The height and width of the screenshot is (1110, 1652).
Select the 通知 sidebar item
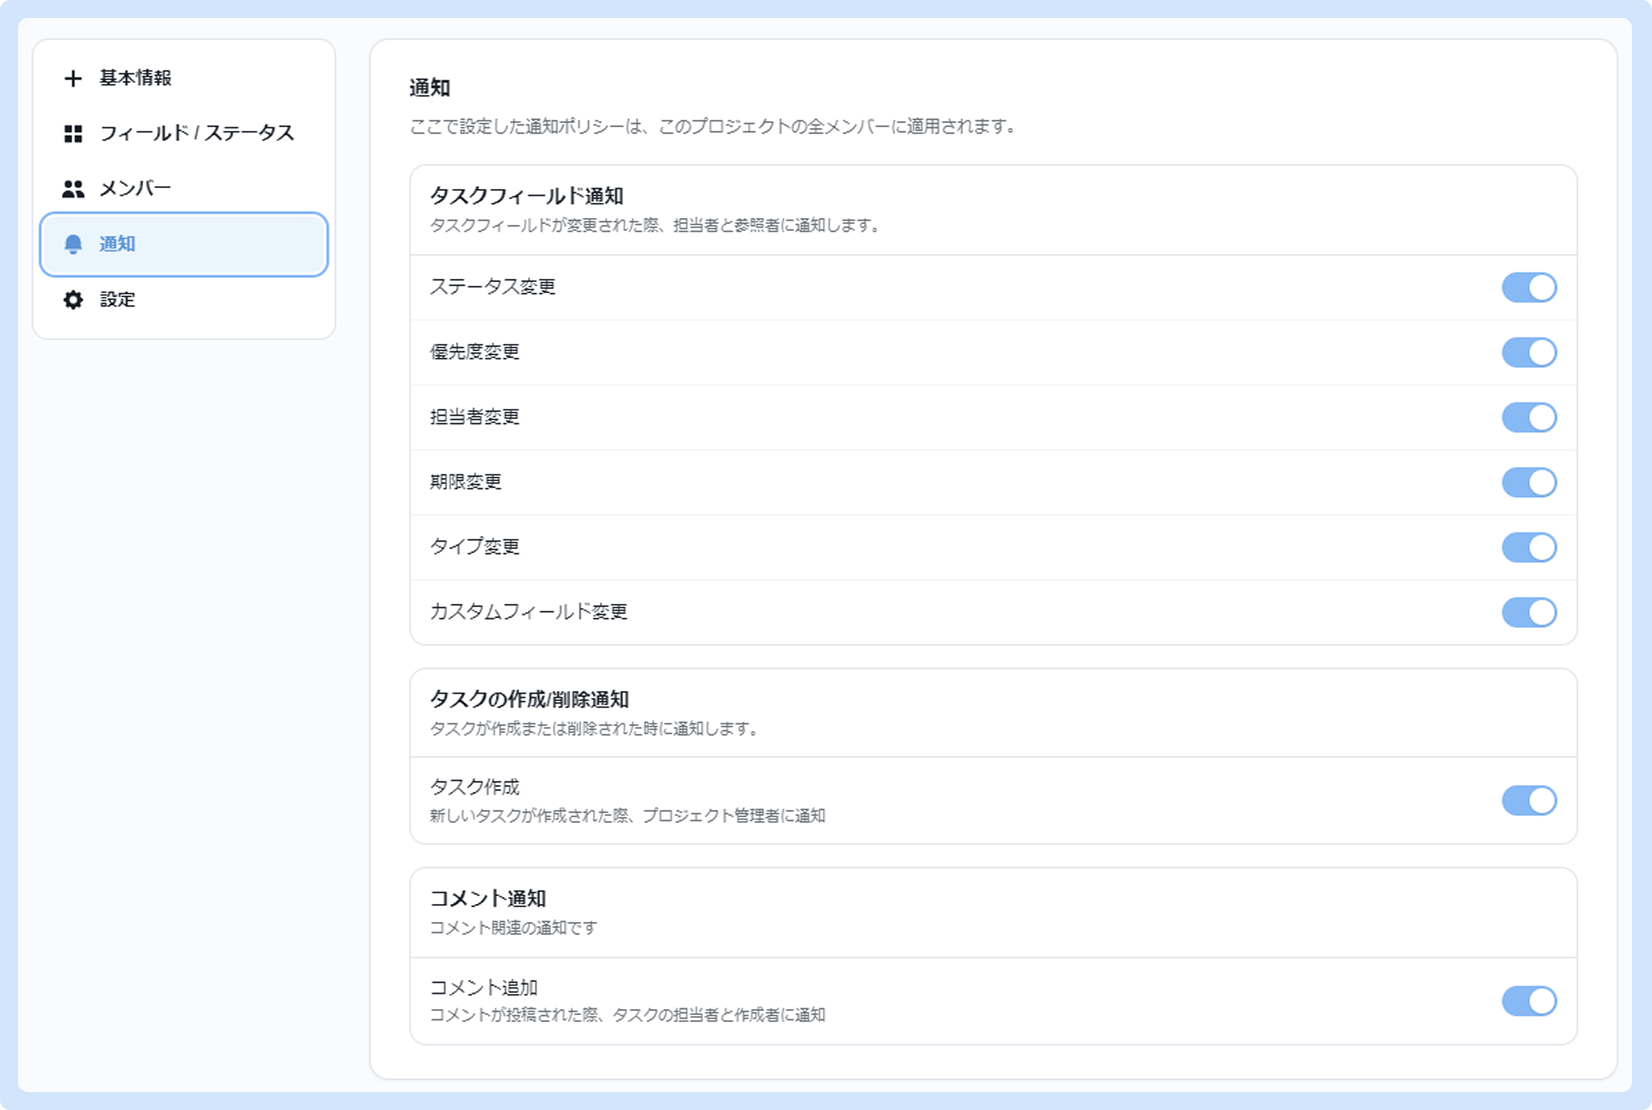coord(184,244)
